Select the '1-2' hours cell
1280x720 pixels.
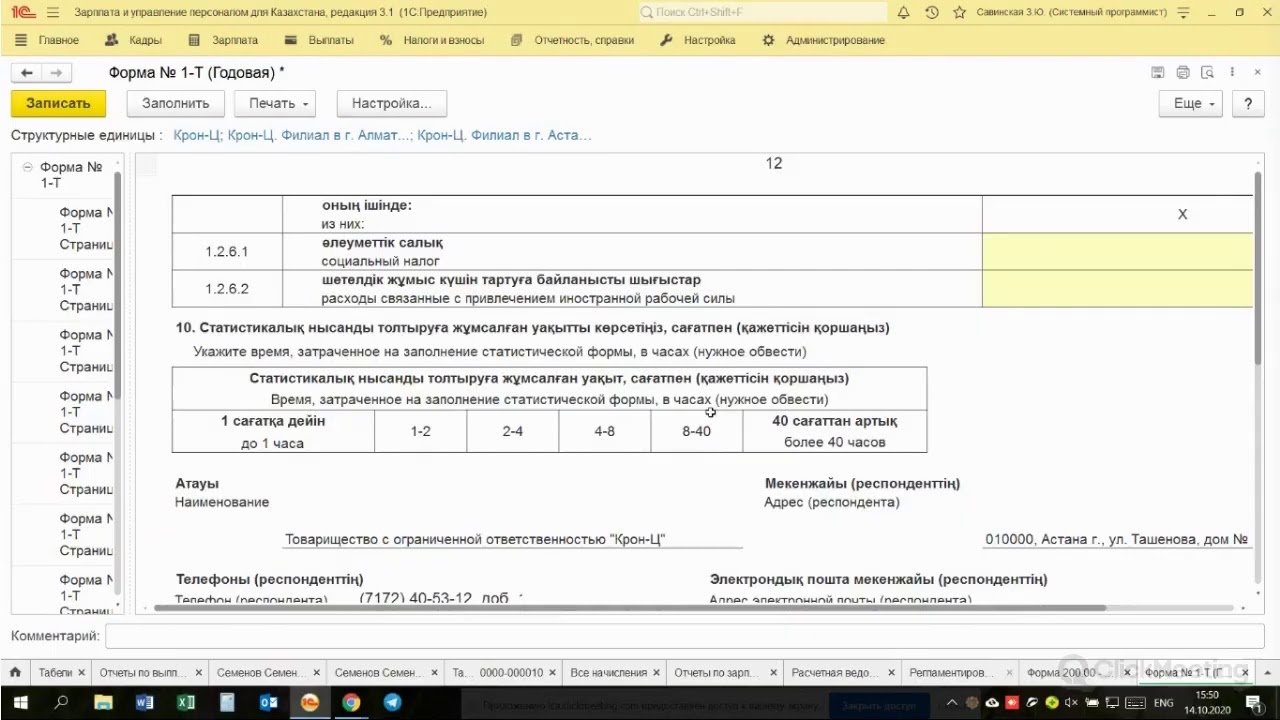(x=421, y=431)
